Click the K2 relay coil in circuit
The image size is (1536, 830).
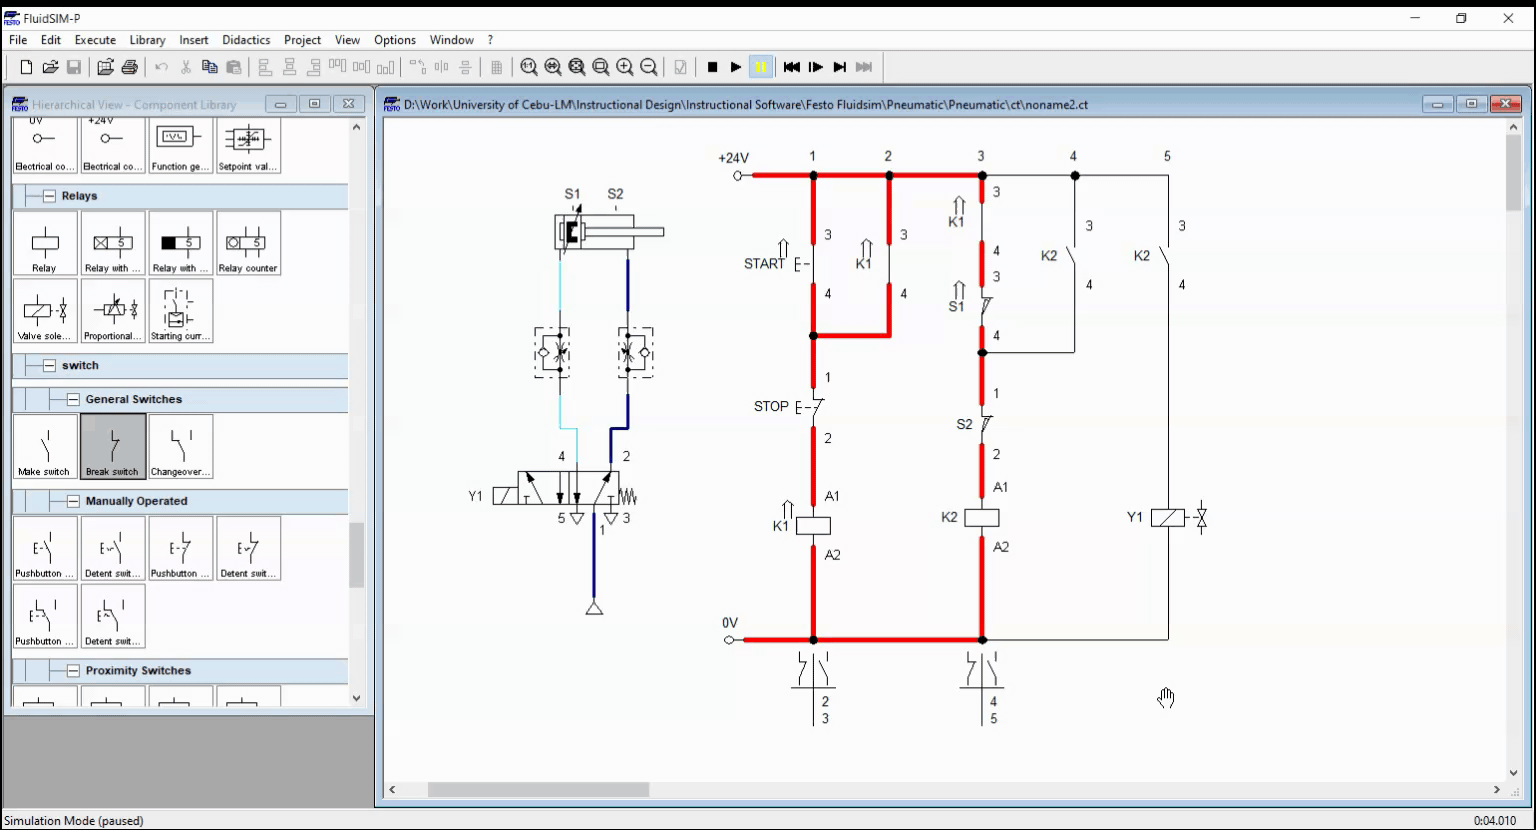pos(982,517)
